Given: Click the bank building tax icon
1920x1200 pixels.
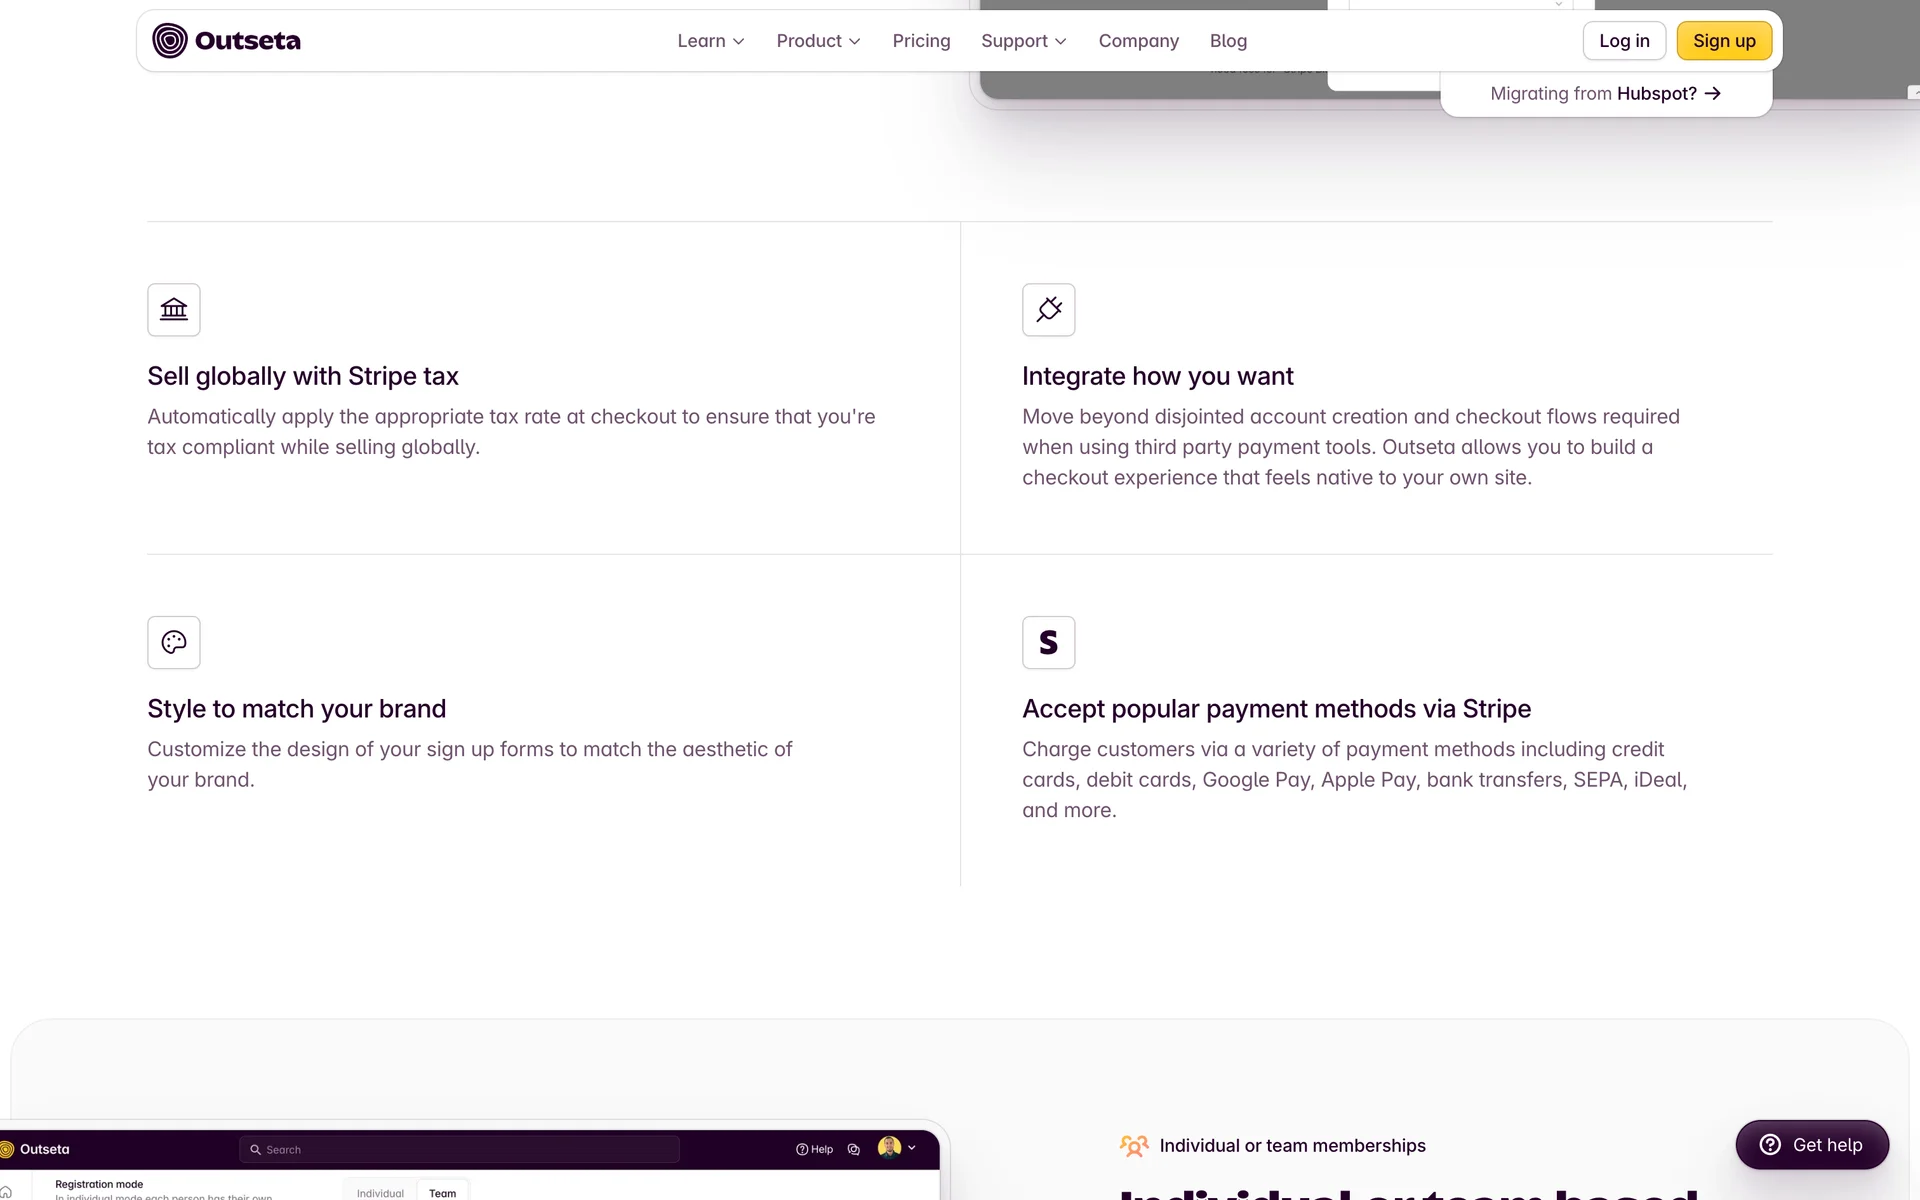Looking at the screenshot, I should tap(174, 310).
